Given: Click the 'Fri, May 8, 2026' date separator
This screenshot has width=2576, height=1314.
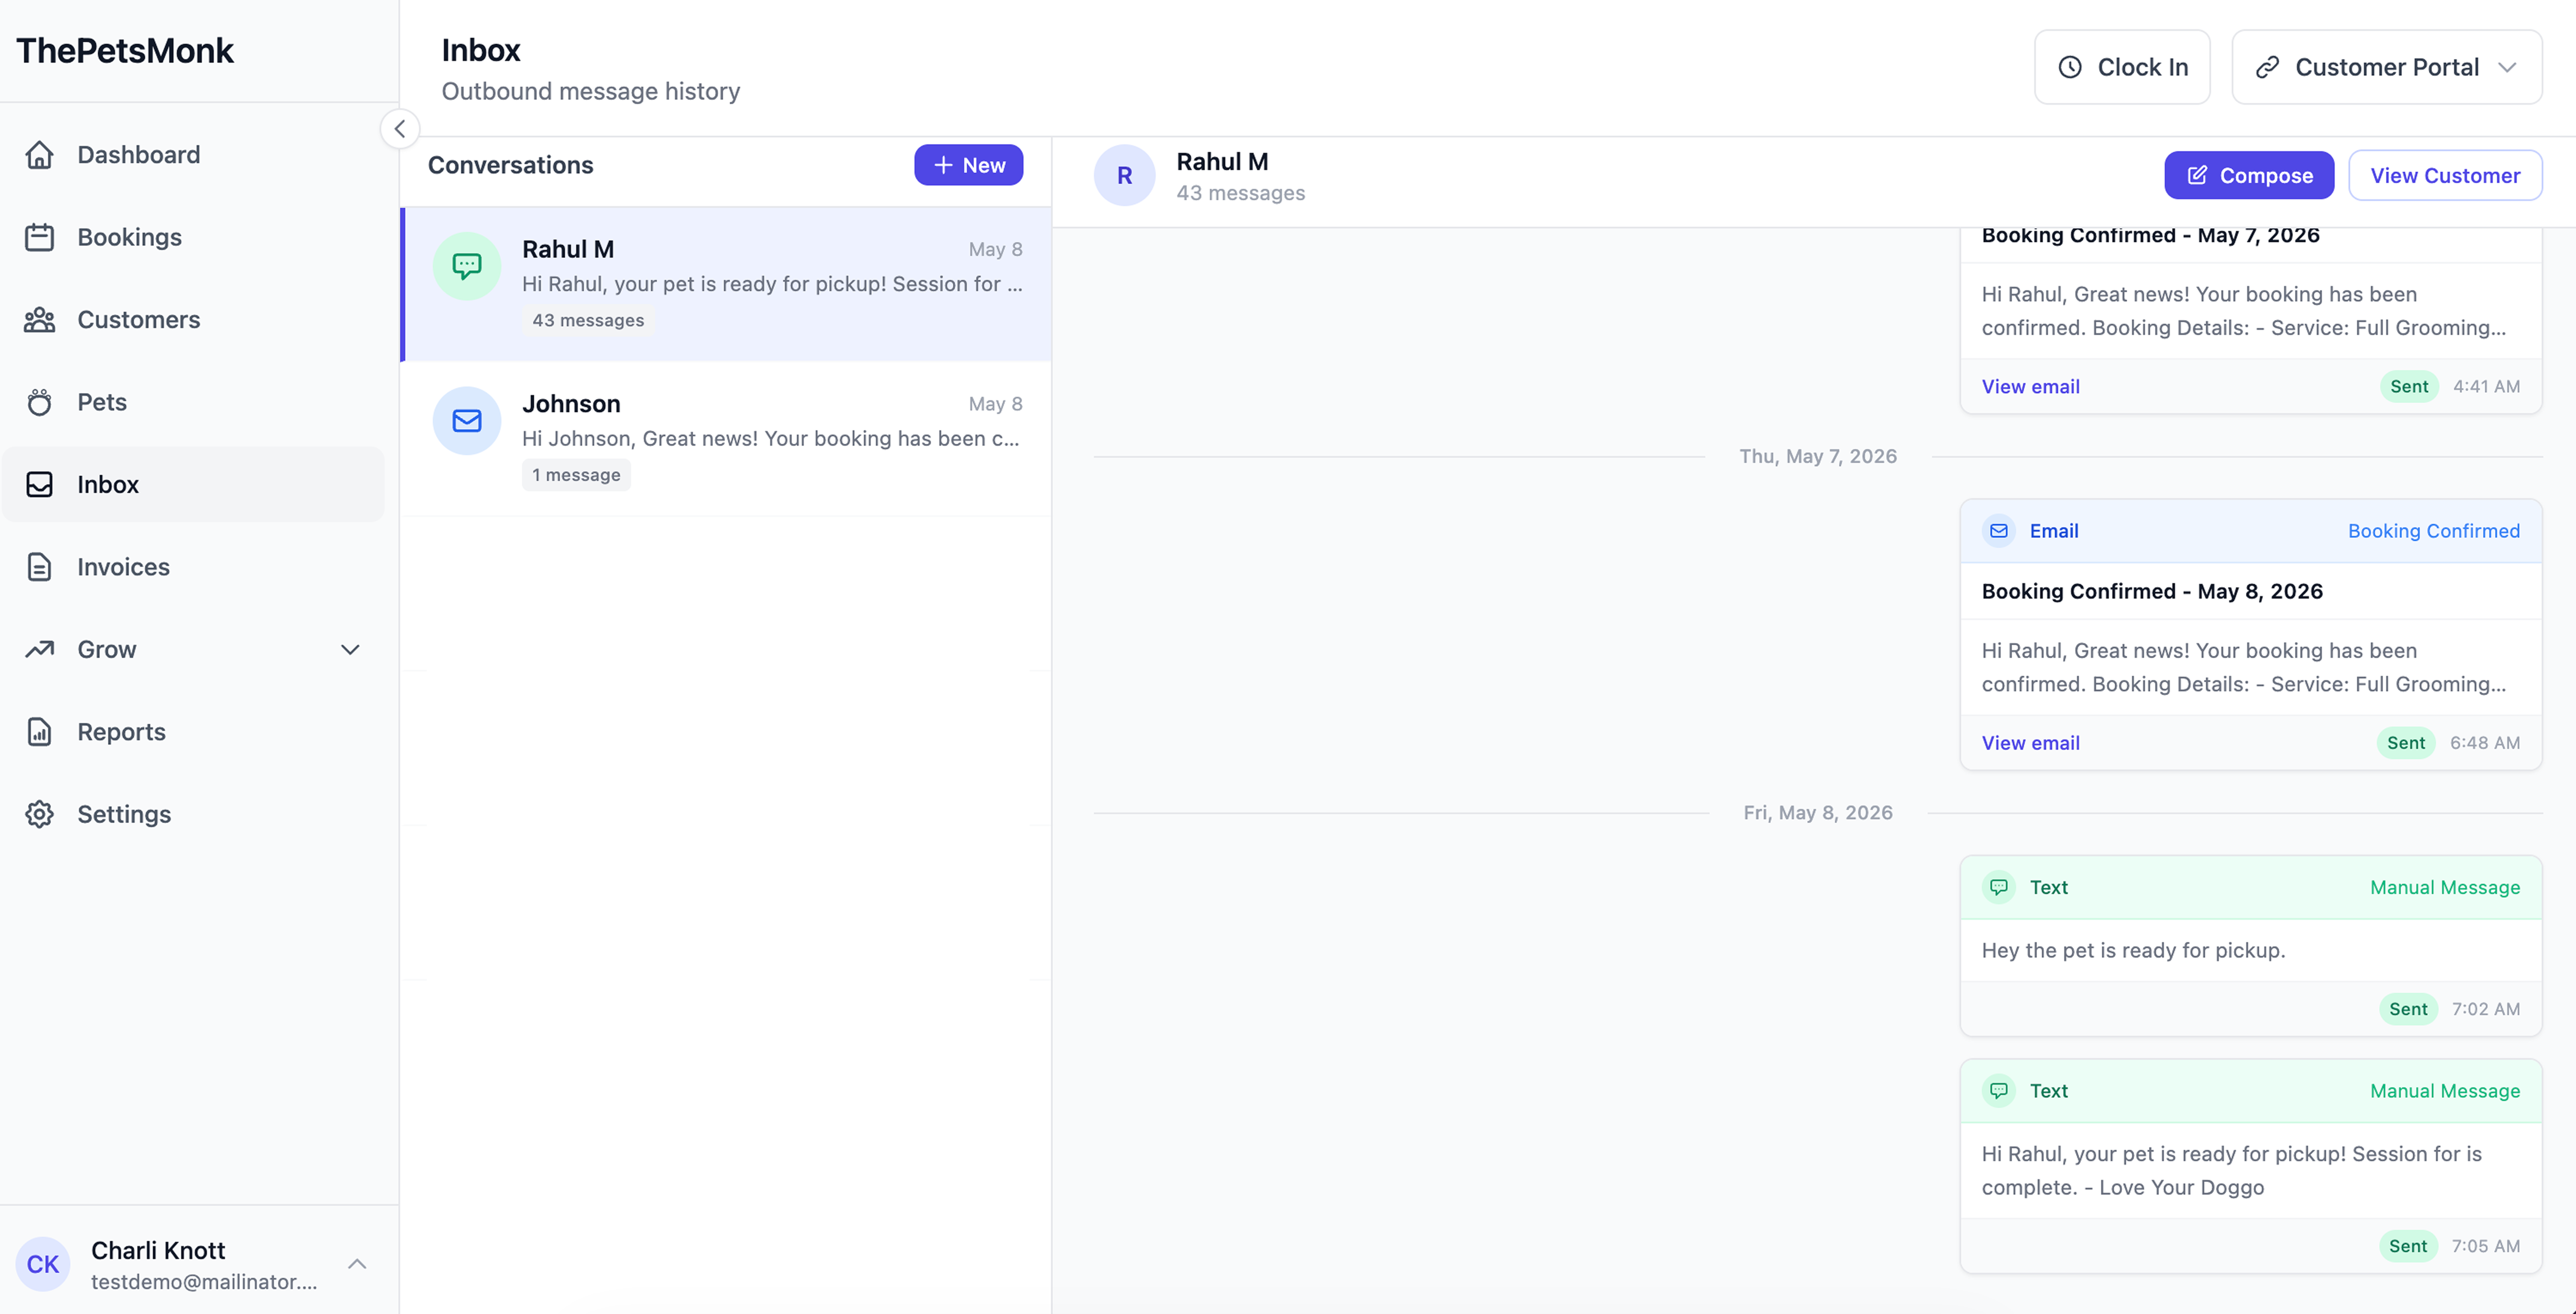Looking at the screenshot, I should pyautogui.click(x=1818, y=812).
